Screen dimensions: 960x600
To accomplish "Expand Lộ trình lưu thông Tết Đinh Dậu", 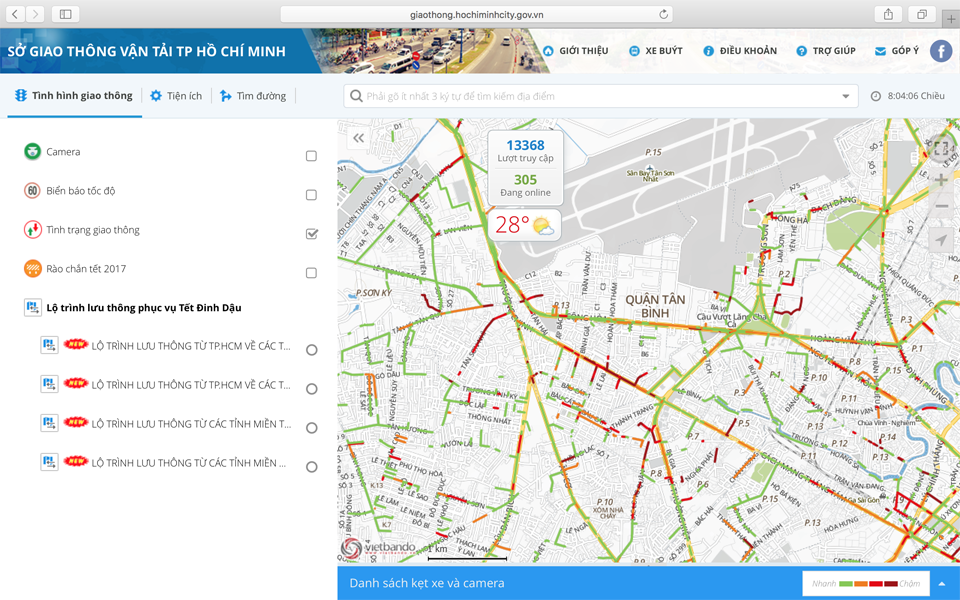I will 144,308.
